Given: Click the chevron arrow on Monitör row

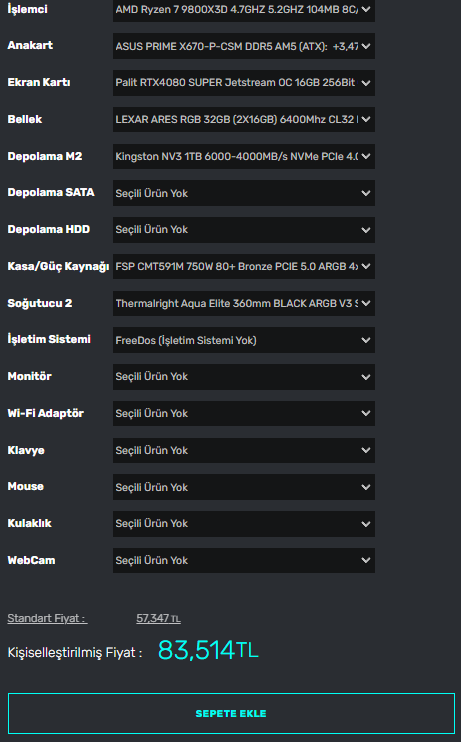Looking at the screenshot, I should point(365,377).
